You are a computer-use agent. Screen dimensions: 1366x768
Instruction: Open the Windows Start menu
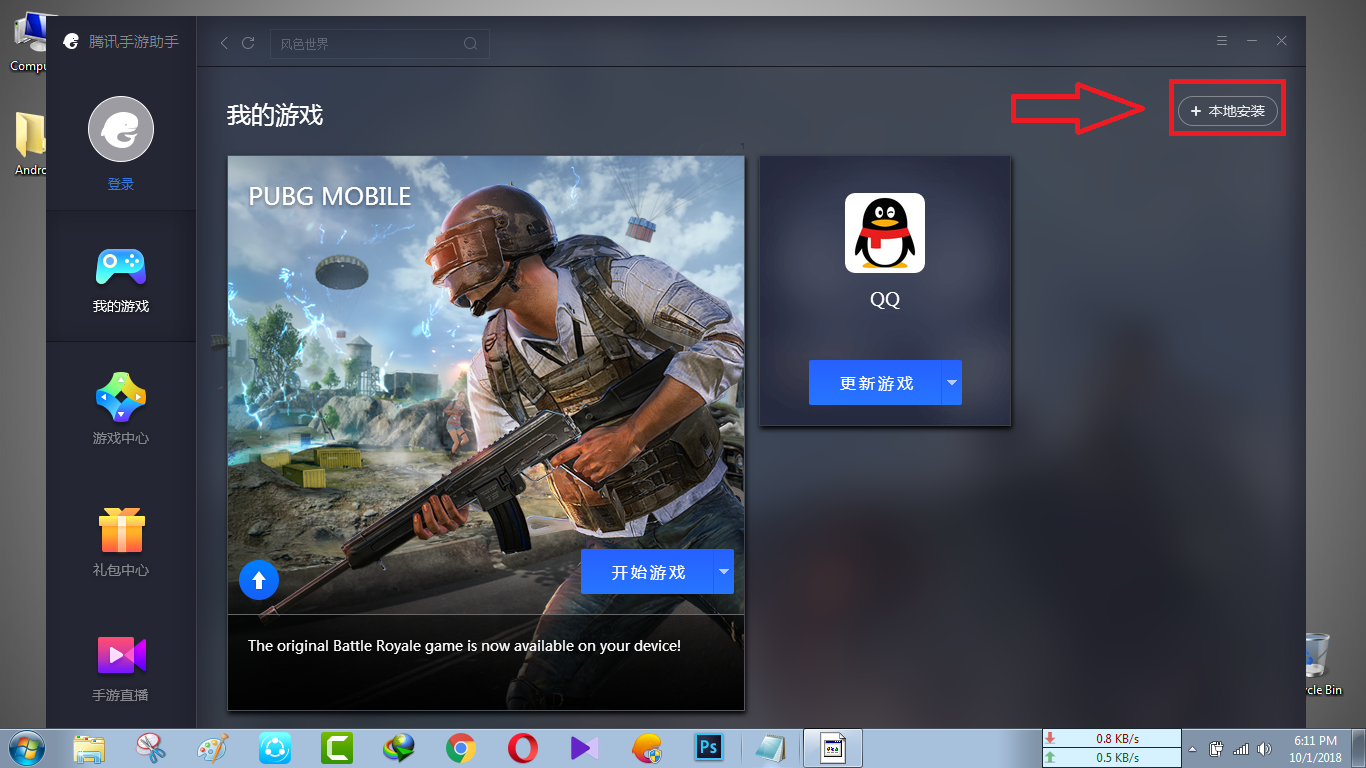[26, 748]
